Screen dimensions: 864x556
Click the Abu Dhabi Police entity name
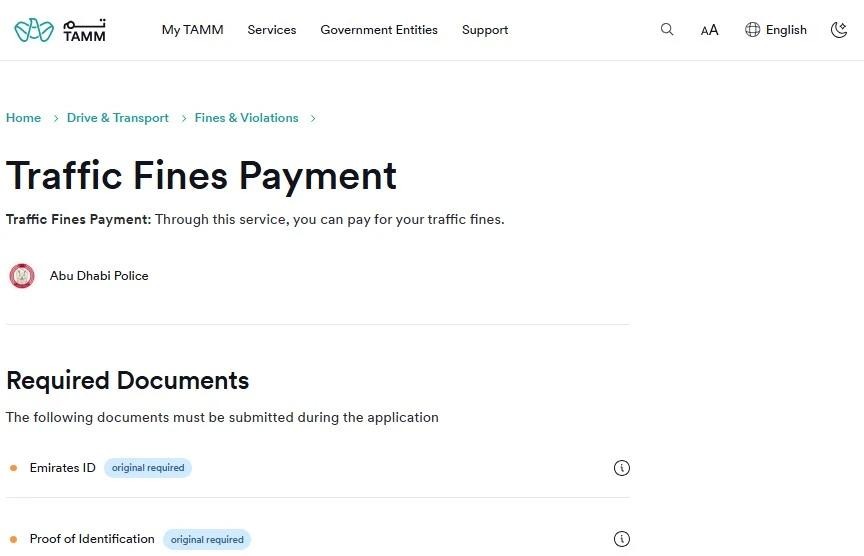point(99,276)
